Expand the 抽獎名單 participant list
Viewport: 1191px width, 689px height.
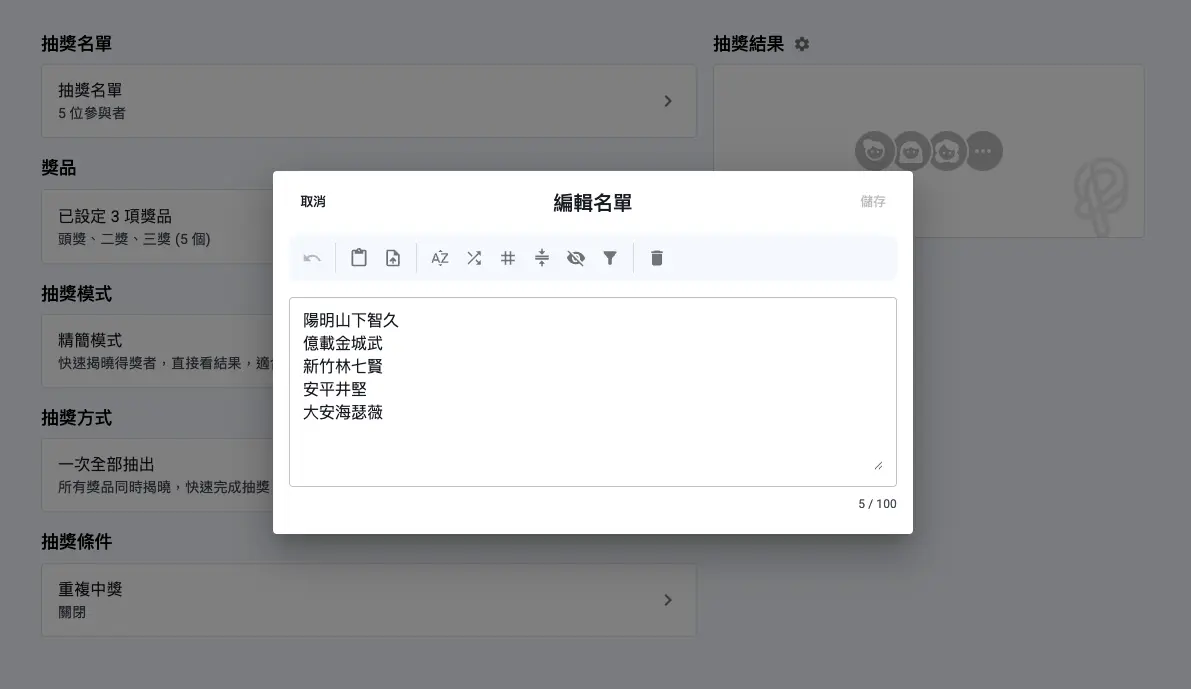click(368, 100)
